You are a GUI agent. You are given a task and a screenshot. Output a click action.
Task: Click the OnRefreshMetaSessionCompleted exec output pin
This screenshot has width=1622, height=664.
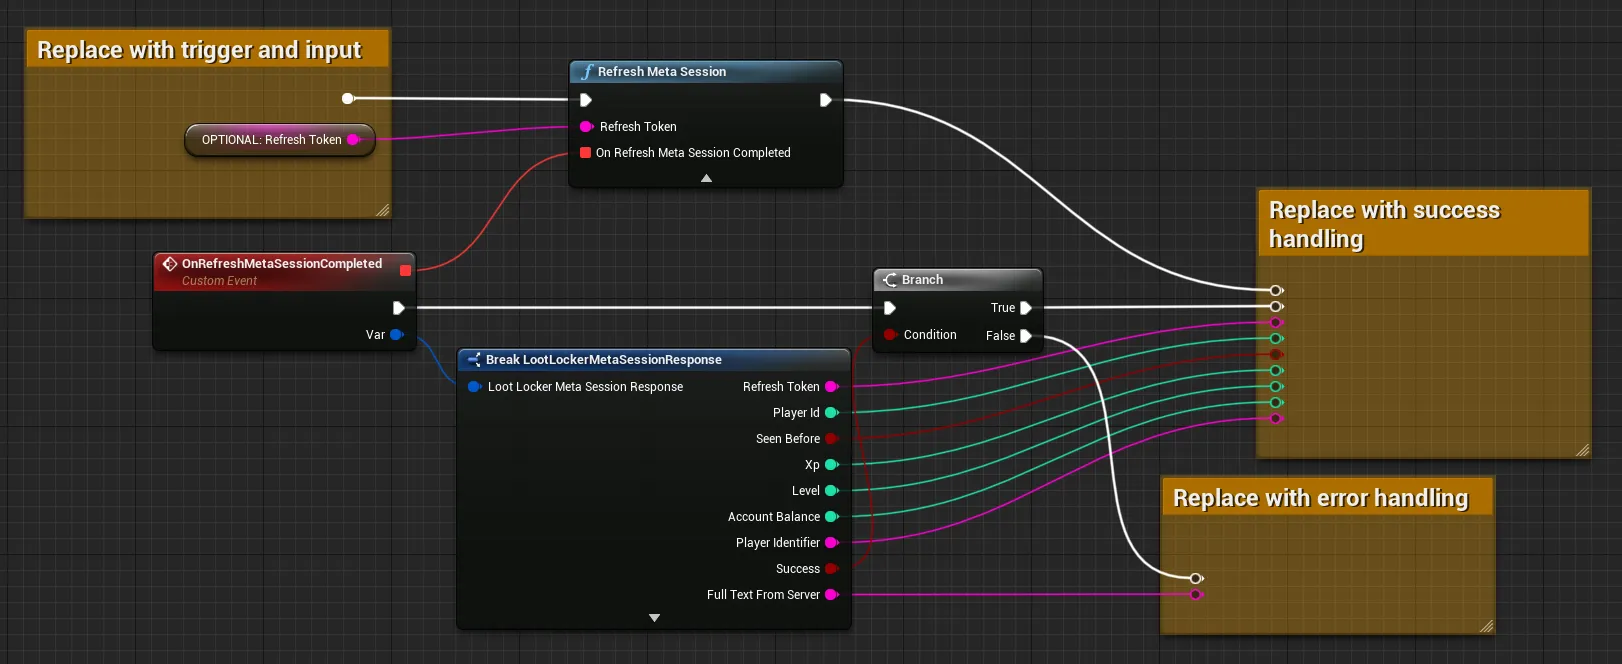click(399, 308)
